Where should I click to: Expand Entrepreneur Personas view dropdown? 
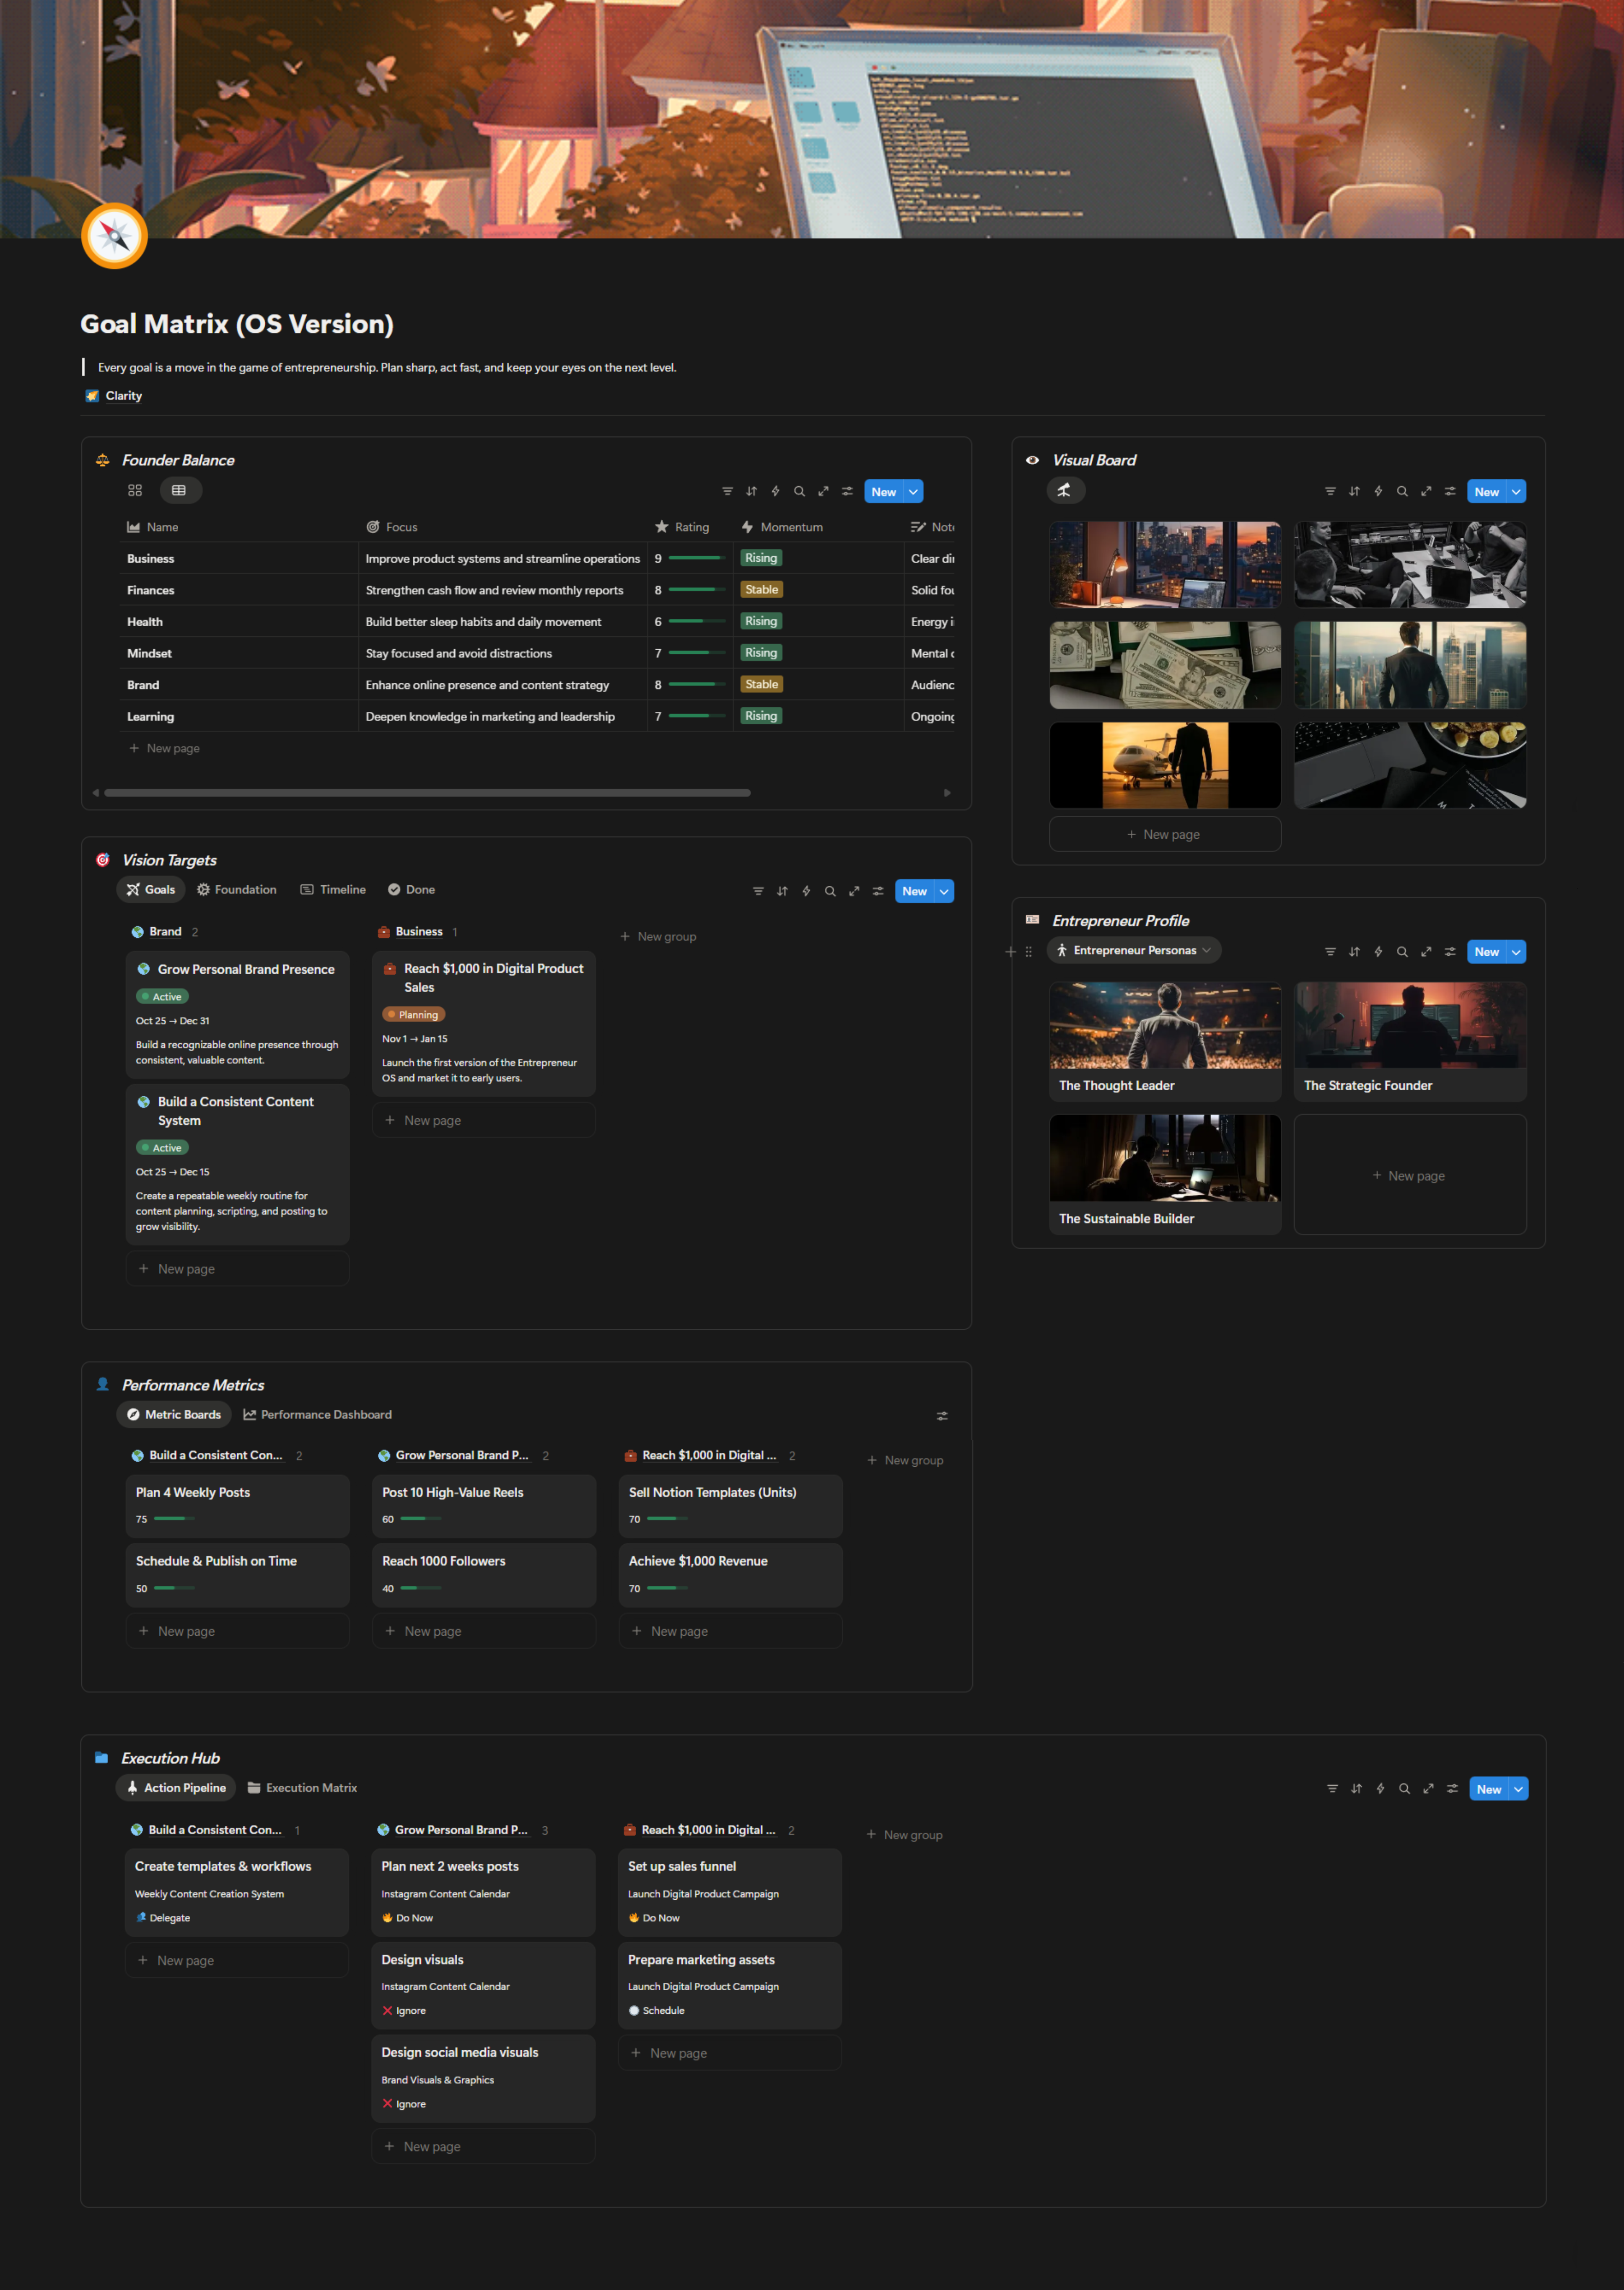click(x=1207, y=950)
